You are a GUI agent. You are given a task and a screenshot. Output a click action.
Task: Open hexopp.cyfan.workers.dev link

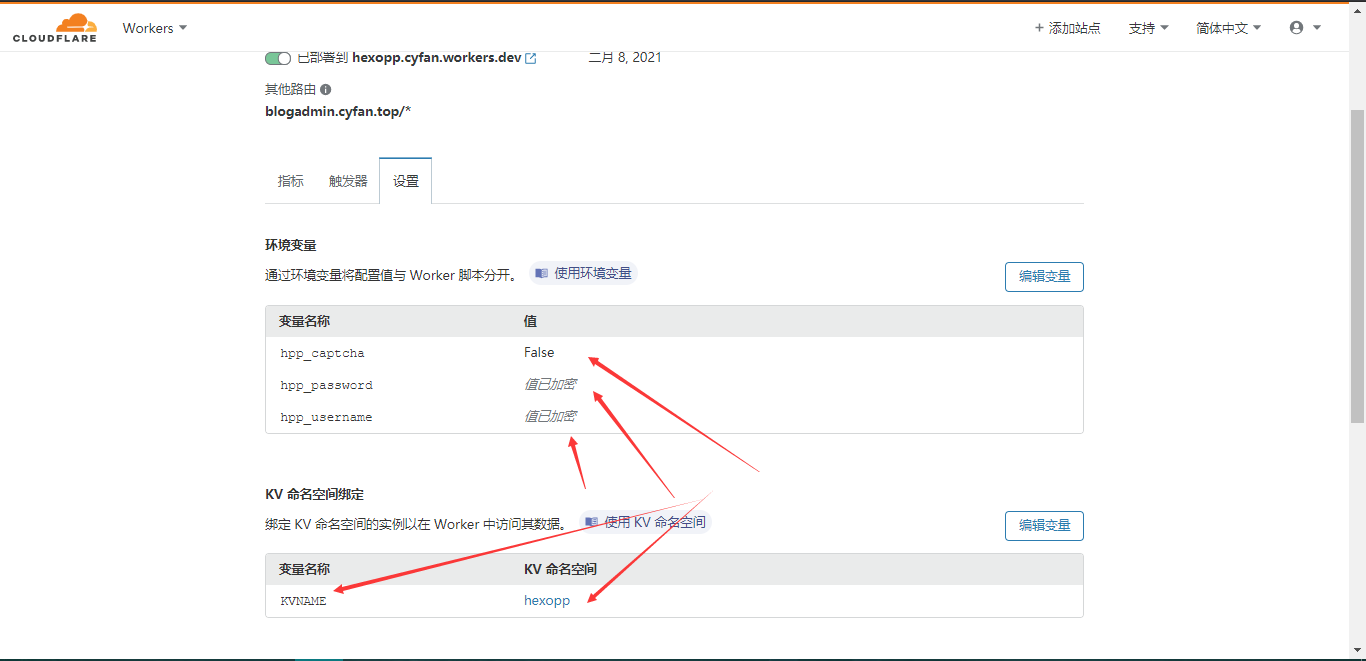point(437,58)
